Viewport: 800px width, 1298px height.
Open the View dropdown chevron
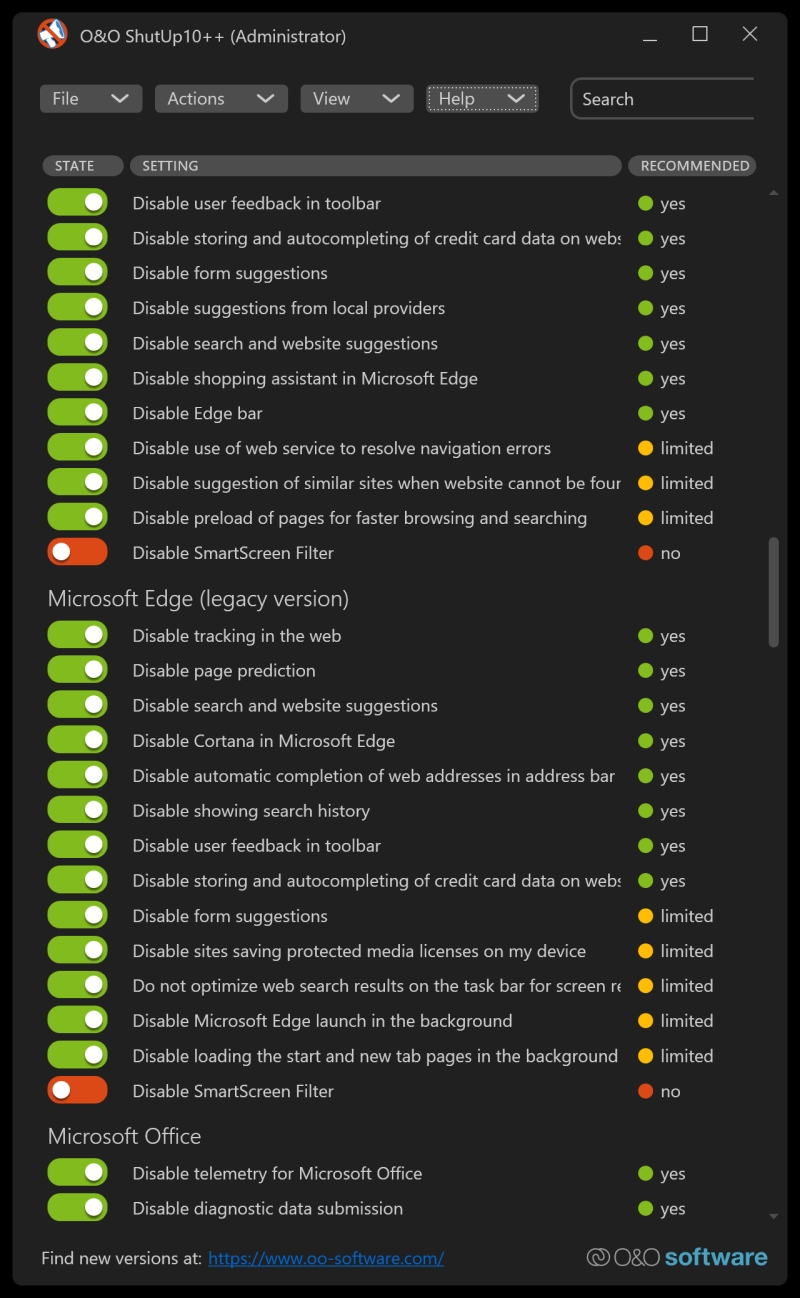click(x=391, y=99)
